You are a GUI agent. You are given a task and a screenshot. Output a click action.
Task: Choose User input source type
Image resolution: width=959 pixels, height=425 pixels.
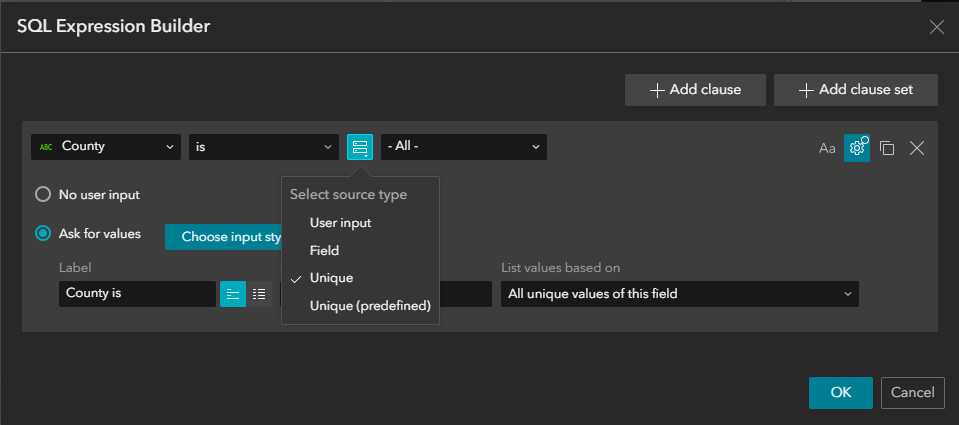[340, 223]
